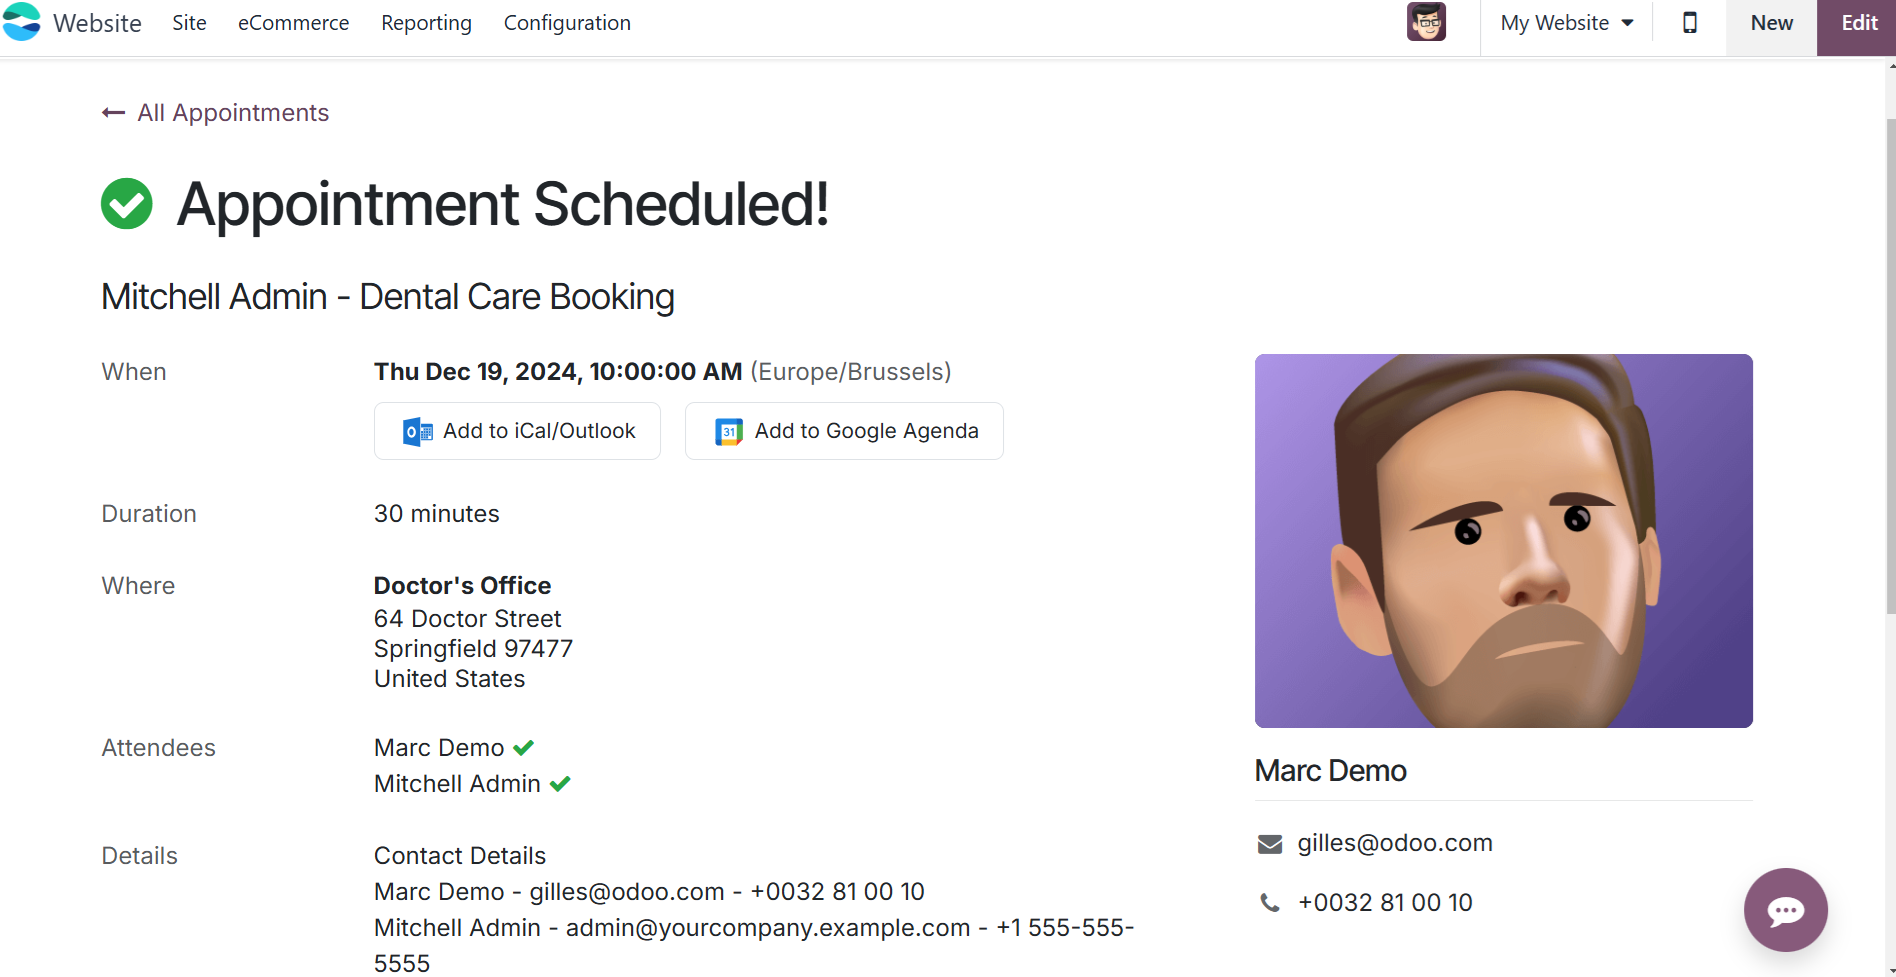Viewport: 1896px width, 977px height.
Task: Click the "Doctor's Office" location name
Action: pyautogui.click(x=462, y=586)
